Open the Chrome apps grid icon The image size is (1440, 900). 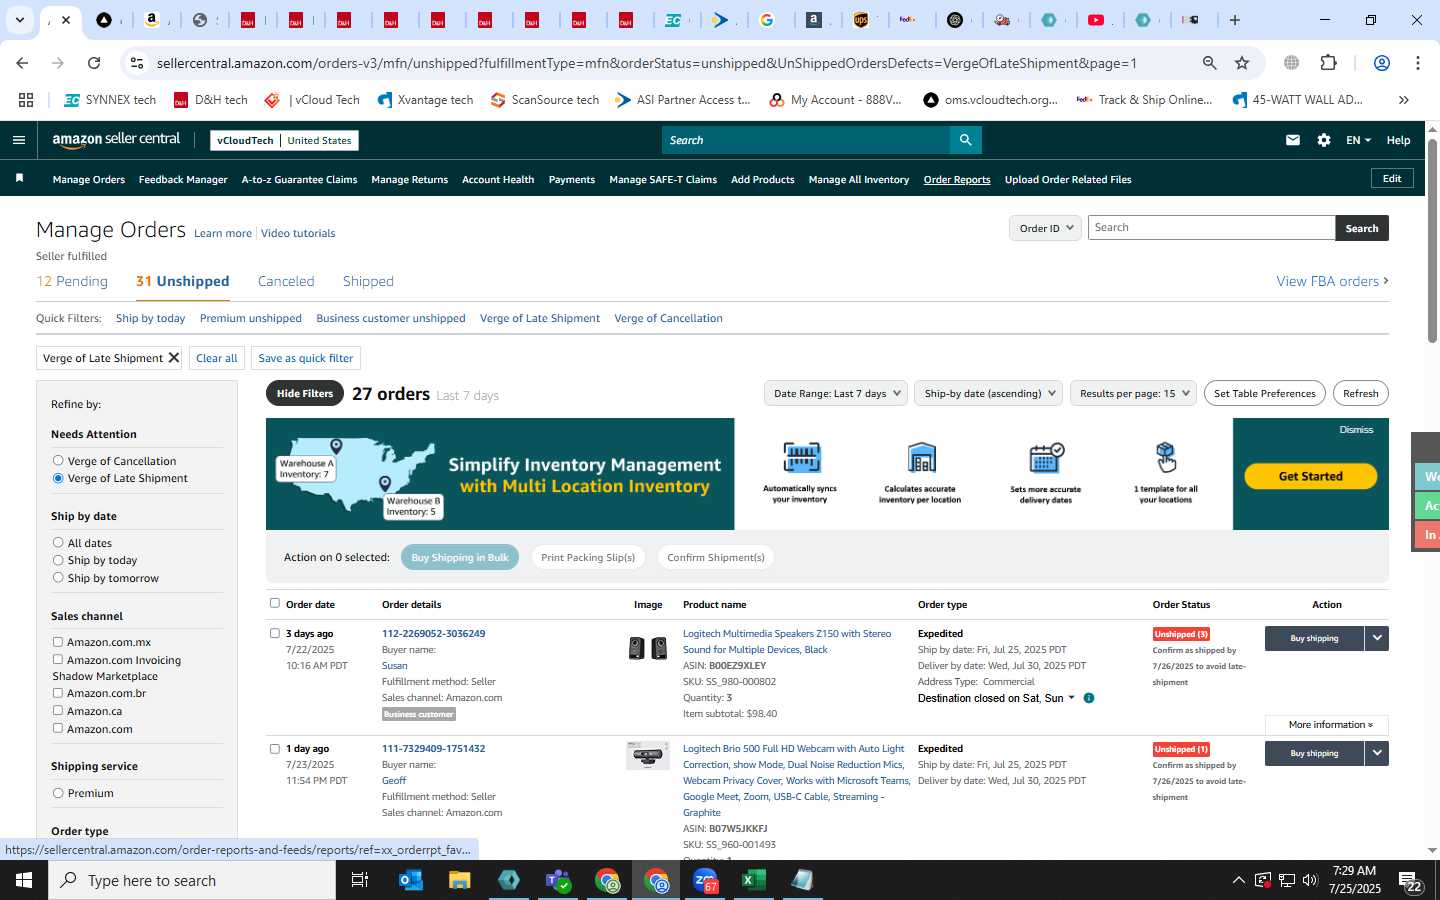click(x=26, y=100)
